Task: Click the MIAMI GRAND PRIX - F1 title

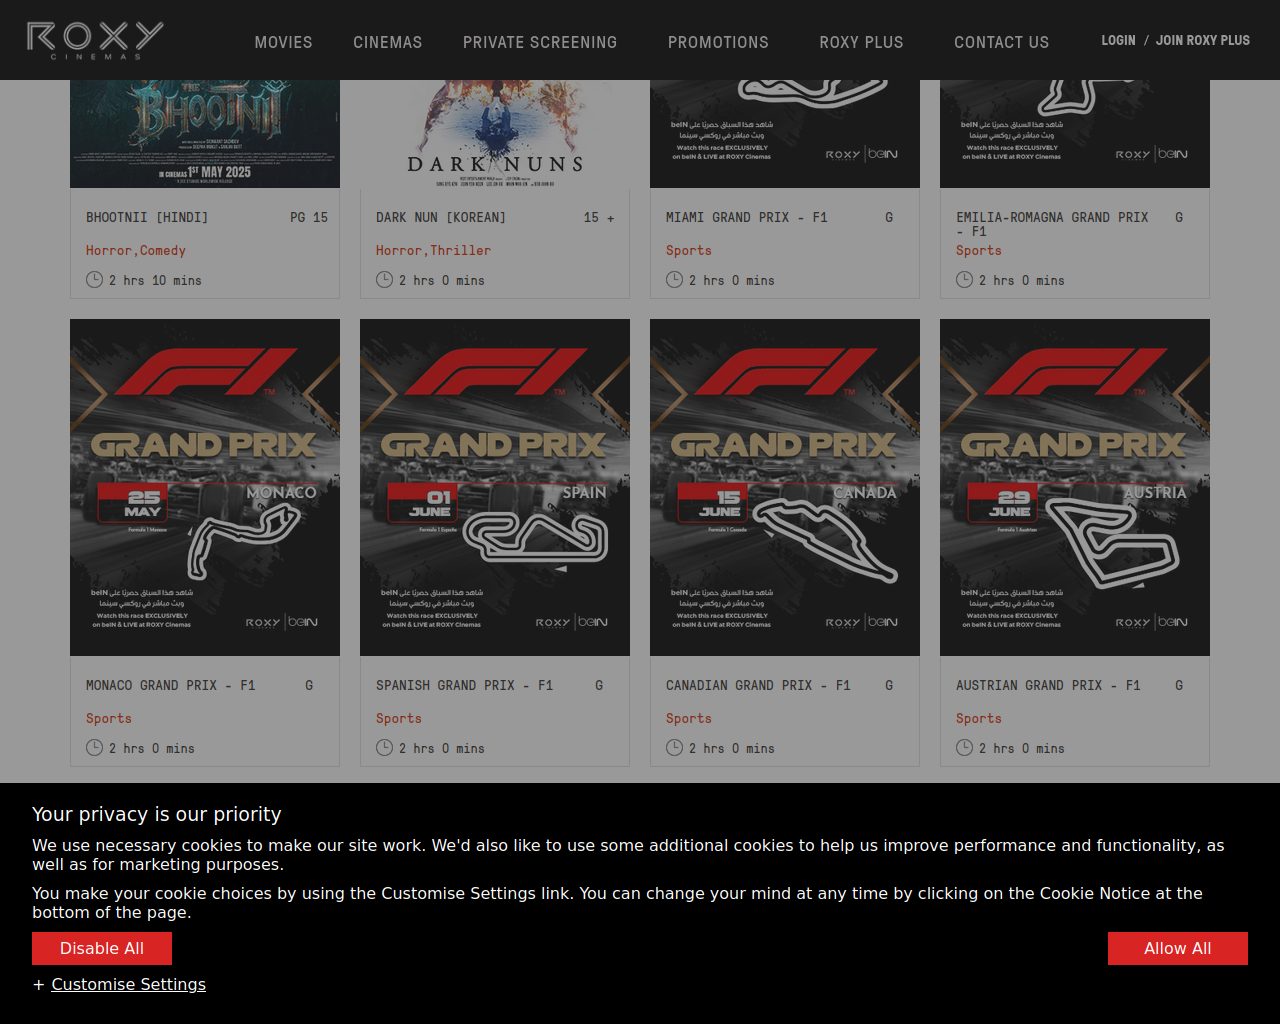Action: (x=747, y=217)
